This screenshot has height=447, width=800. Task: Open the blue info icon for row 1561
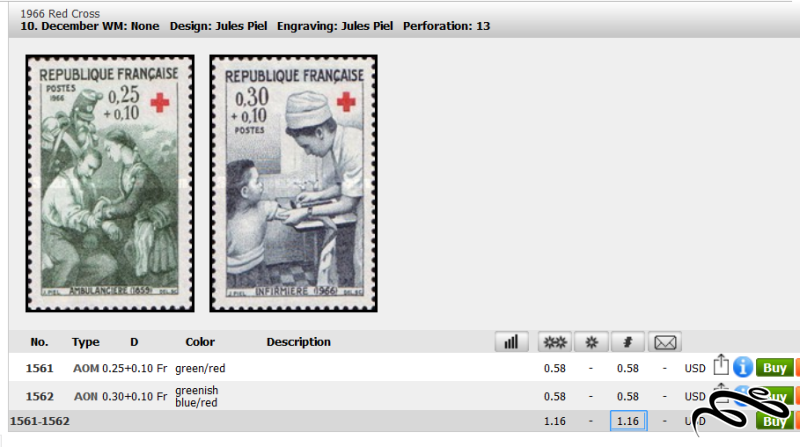[x=743, y=367]
